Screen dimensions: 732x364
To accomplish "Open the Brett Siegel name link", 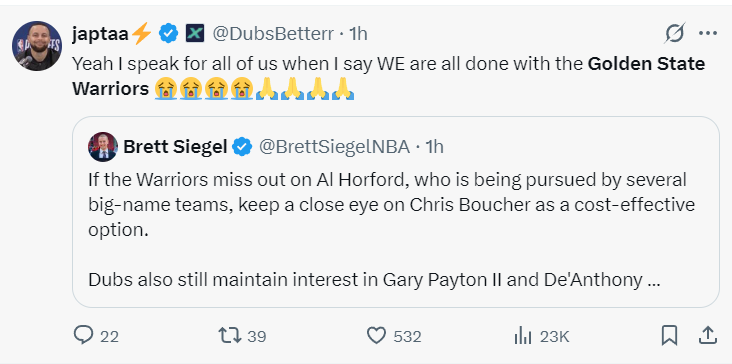I will [175, 147].
